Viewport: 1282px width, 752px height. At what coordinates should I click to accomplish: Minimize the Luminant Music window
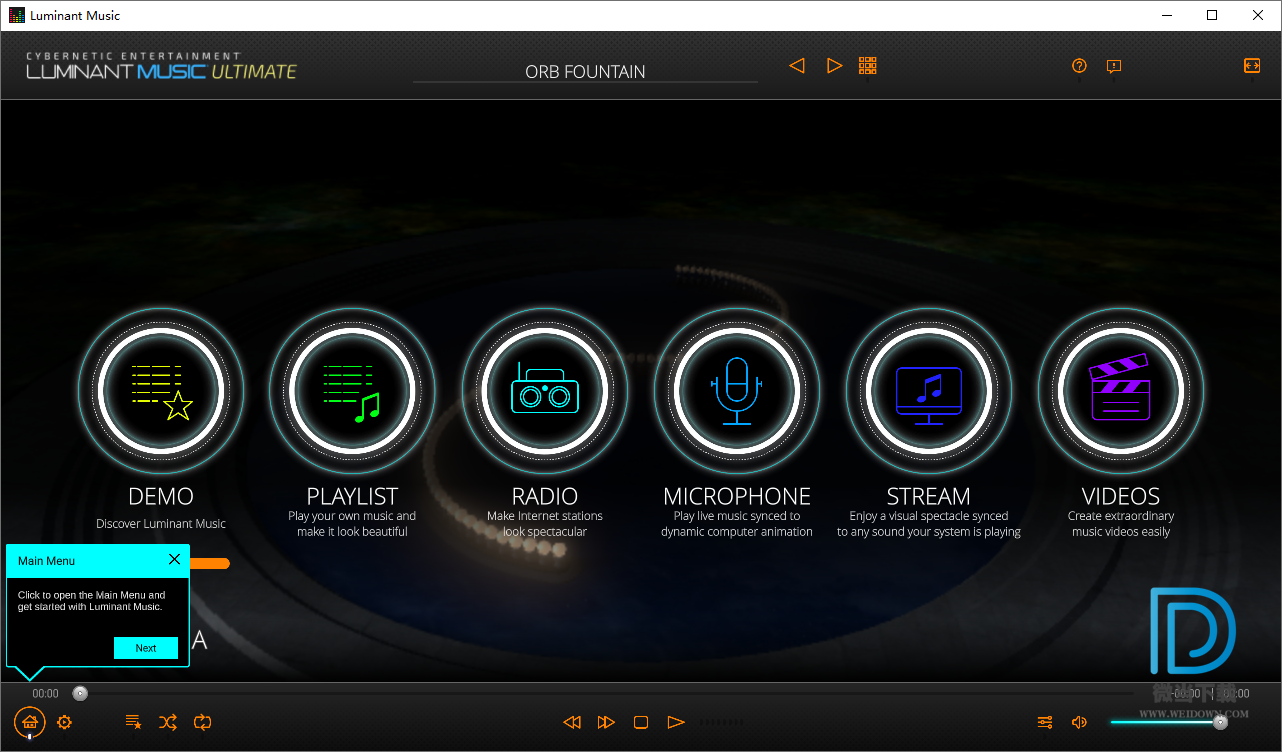(x=1166, y=15)
